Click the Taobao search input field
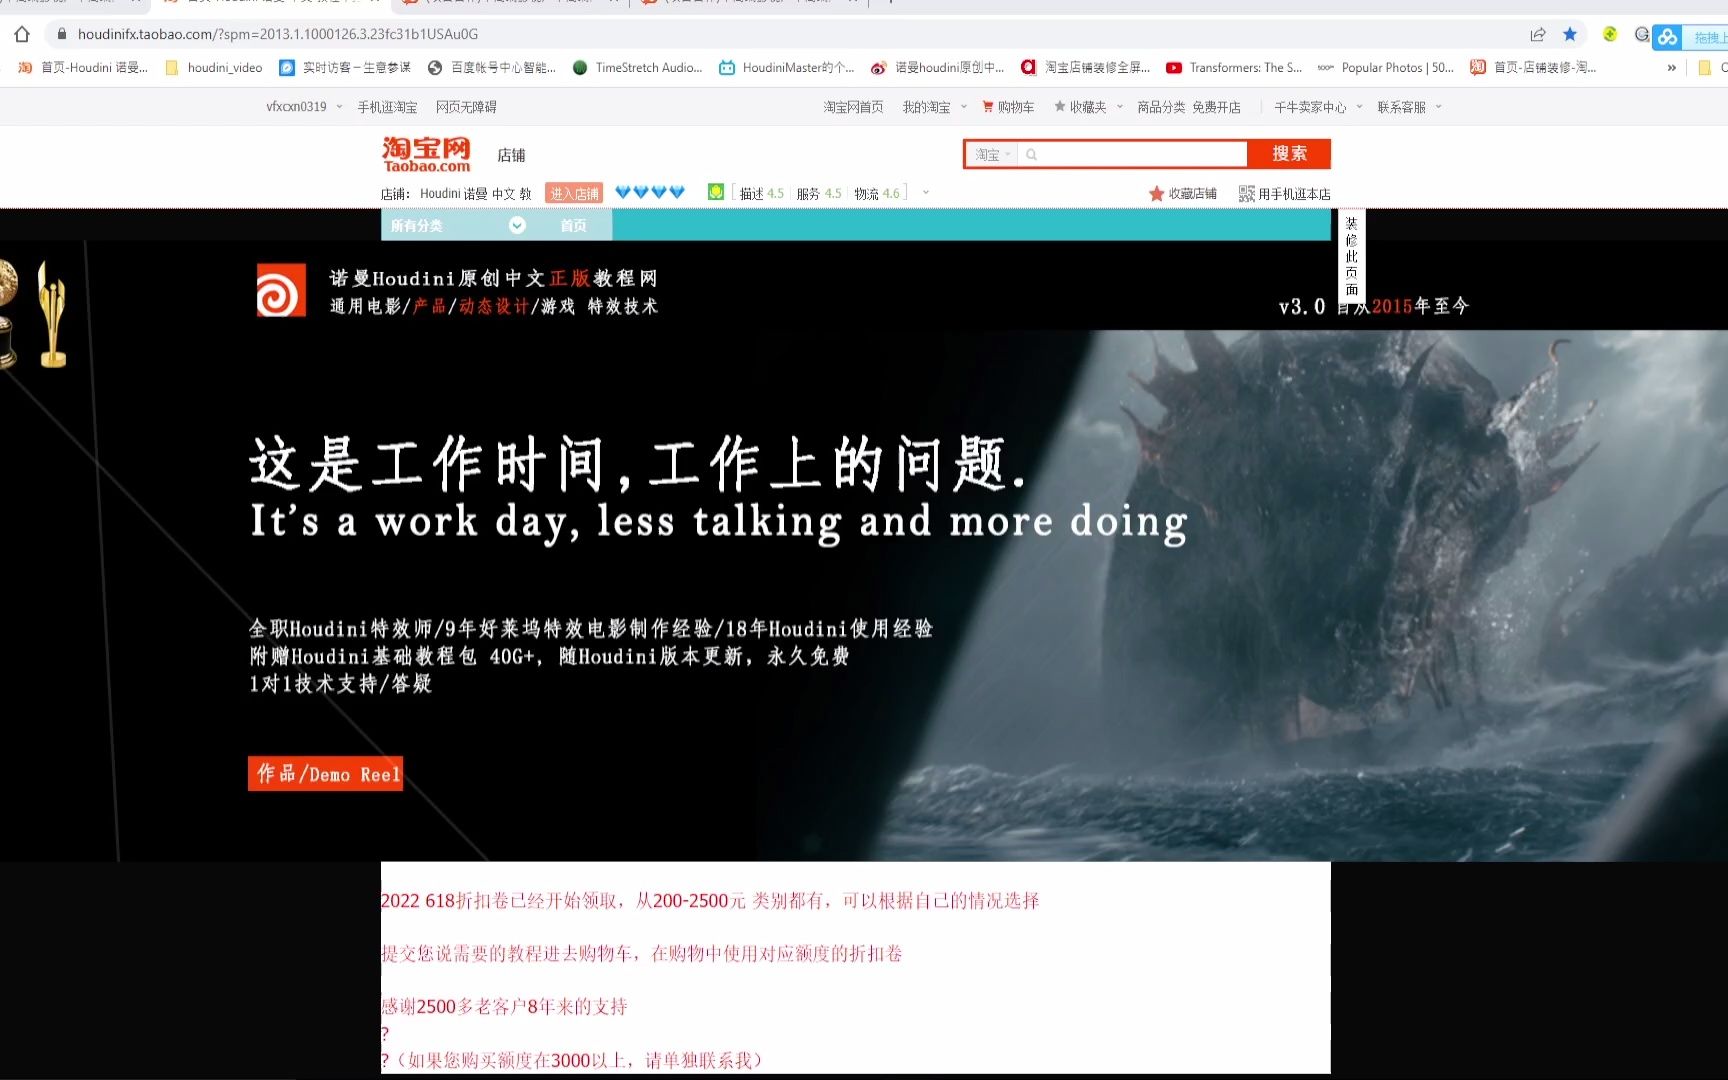Viewport: 1728px width, 1080px height. [1133, 155]
